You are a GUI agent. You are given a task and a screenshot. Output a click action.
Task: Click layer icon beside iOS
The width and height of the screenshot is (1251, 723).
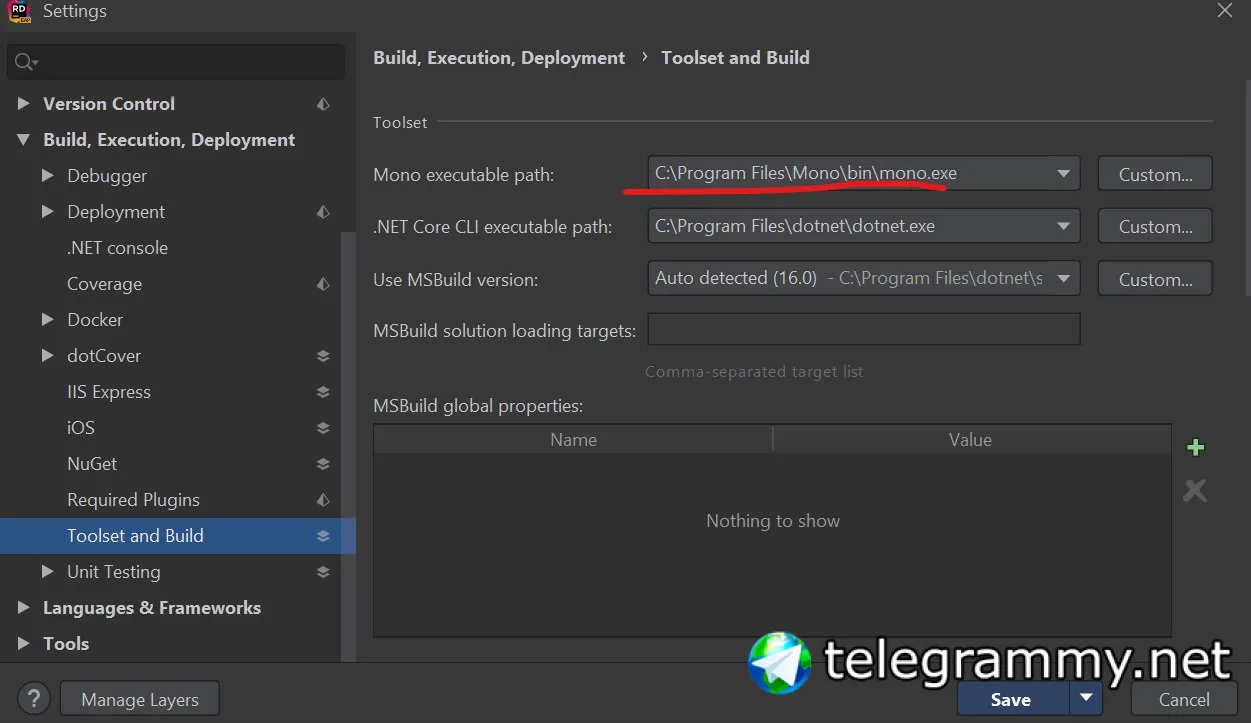[323, 428]
